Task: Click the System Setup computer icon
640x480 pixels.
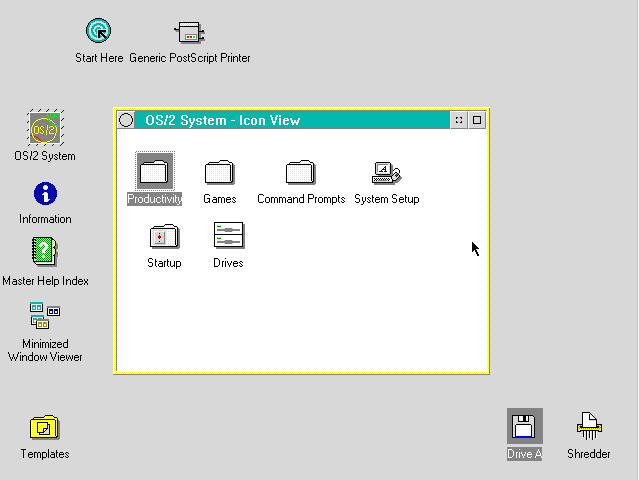Action: click(387, 172)
